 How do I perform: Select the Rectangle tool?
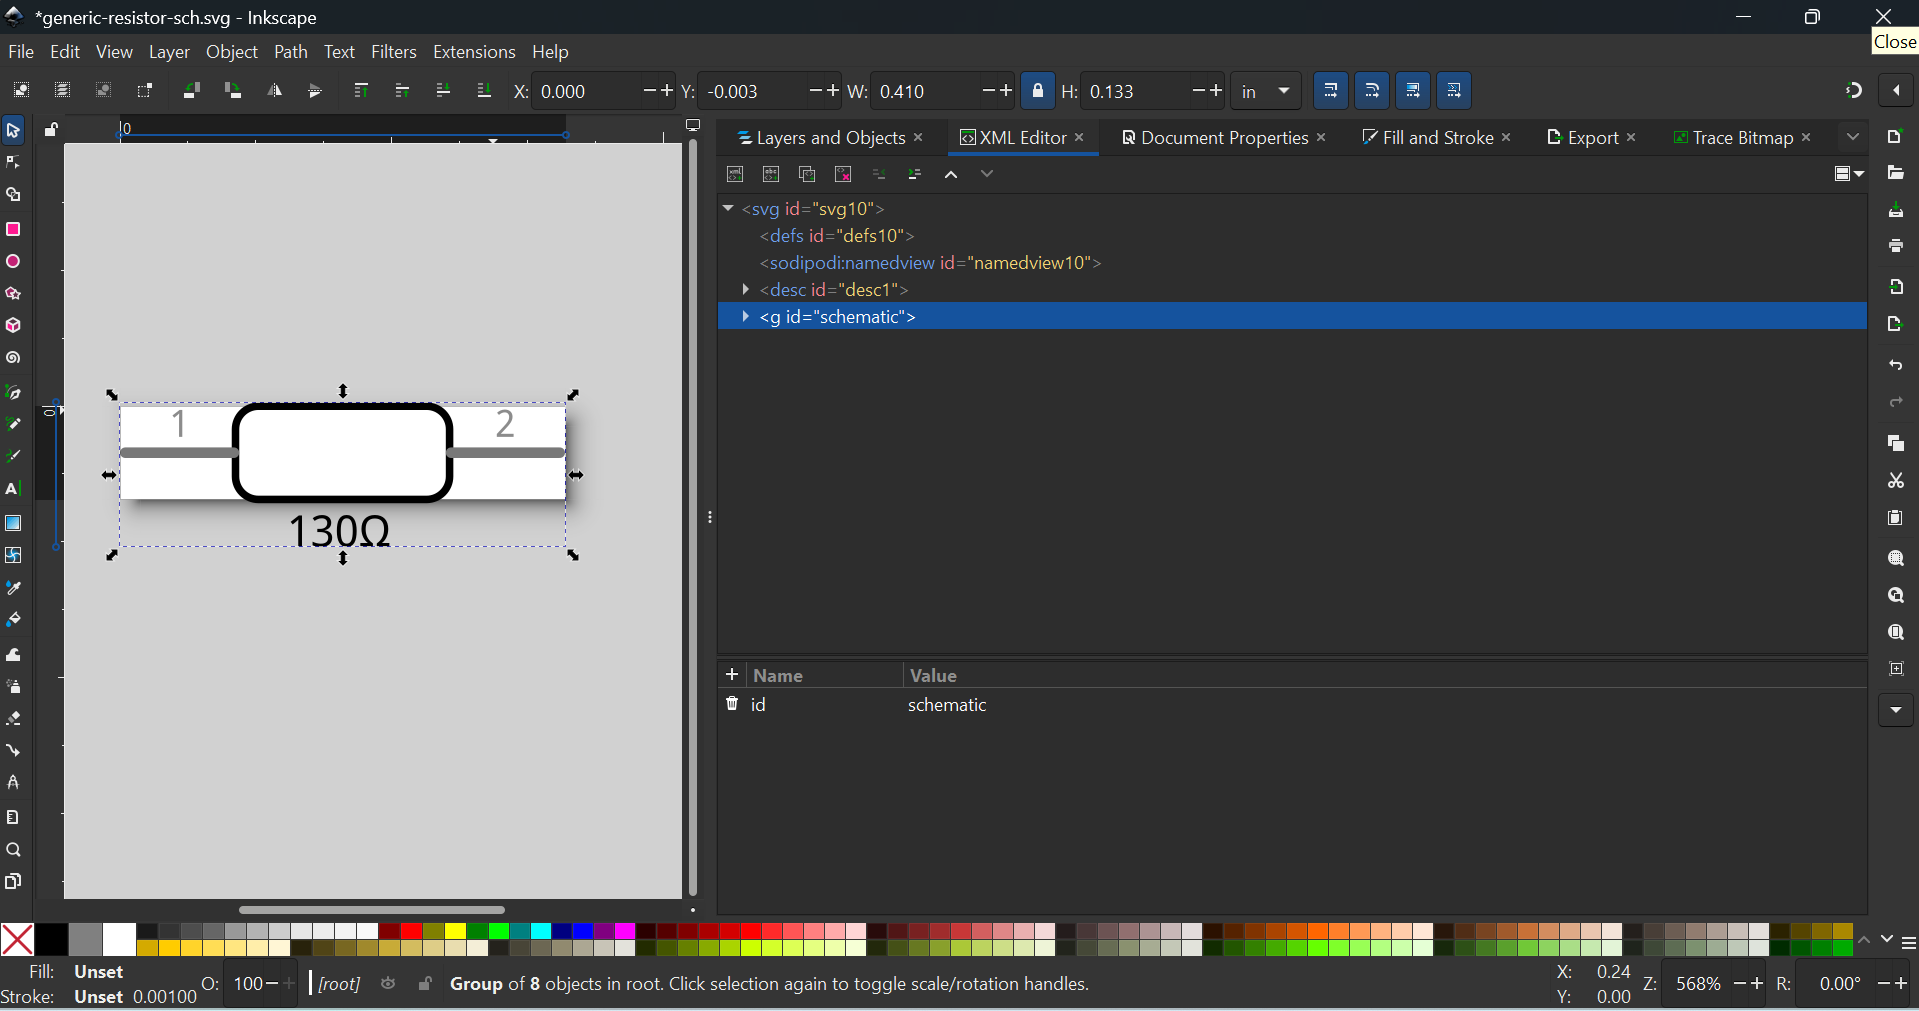pos(13,230)
